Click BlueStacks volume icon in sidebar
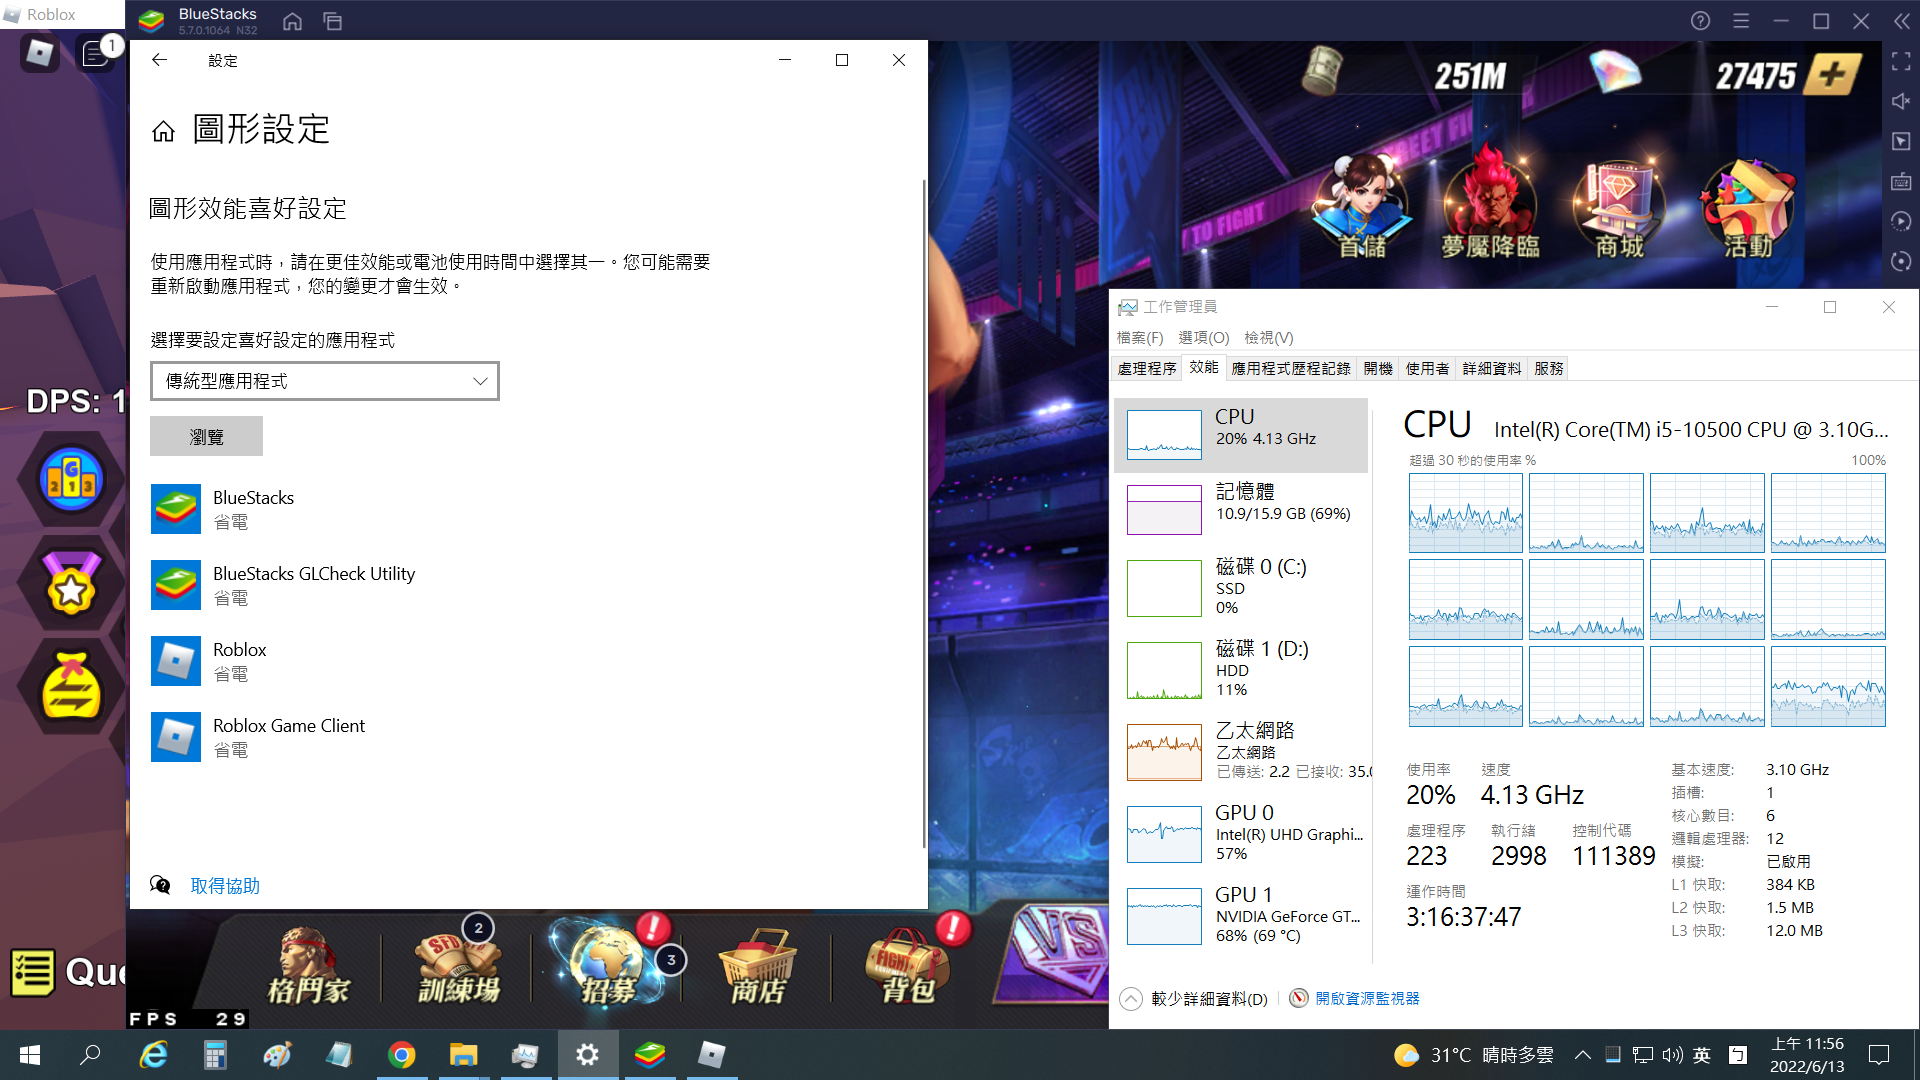 pyautogui.click(x=1901, y=101)
